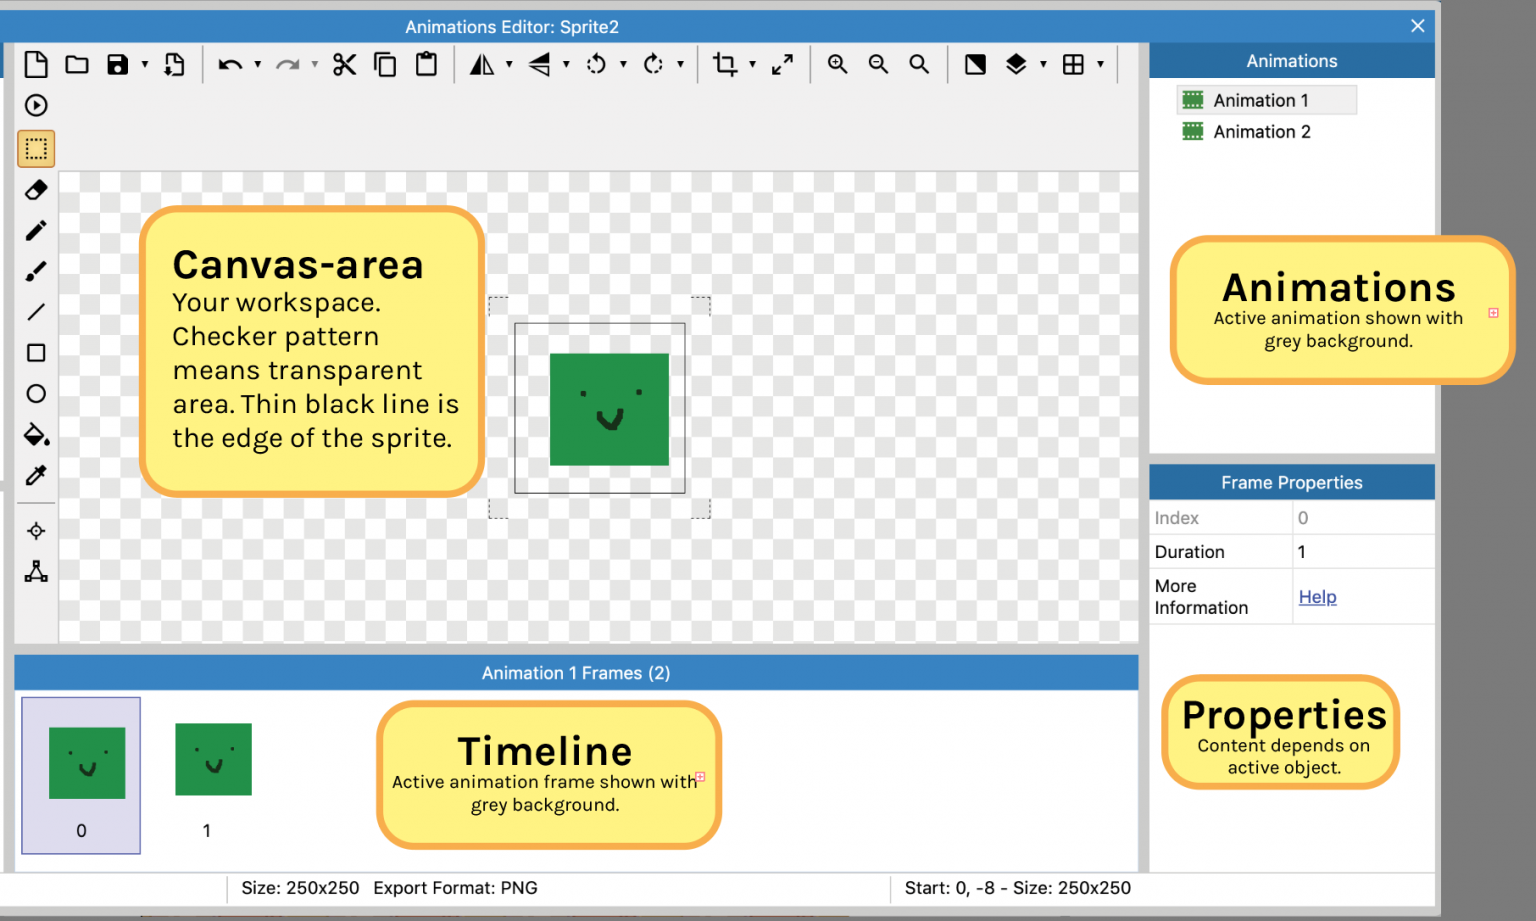Open the save options dropdown arrow
The image size is (1536, 921).
pos(145,65)
